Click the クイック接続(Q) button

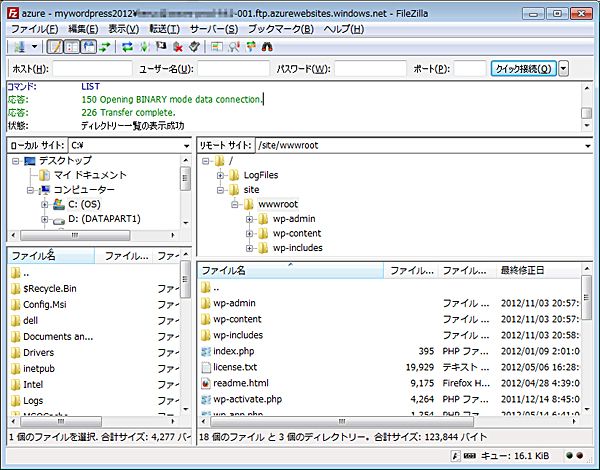523,69
